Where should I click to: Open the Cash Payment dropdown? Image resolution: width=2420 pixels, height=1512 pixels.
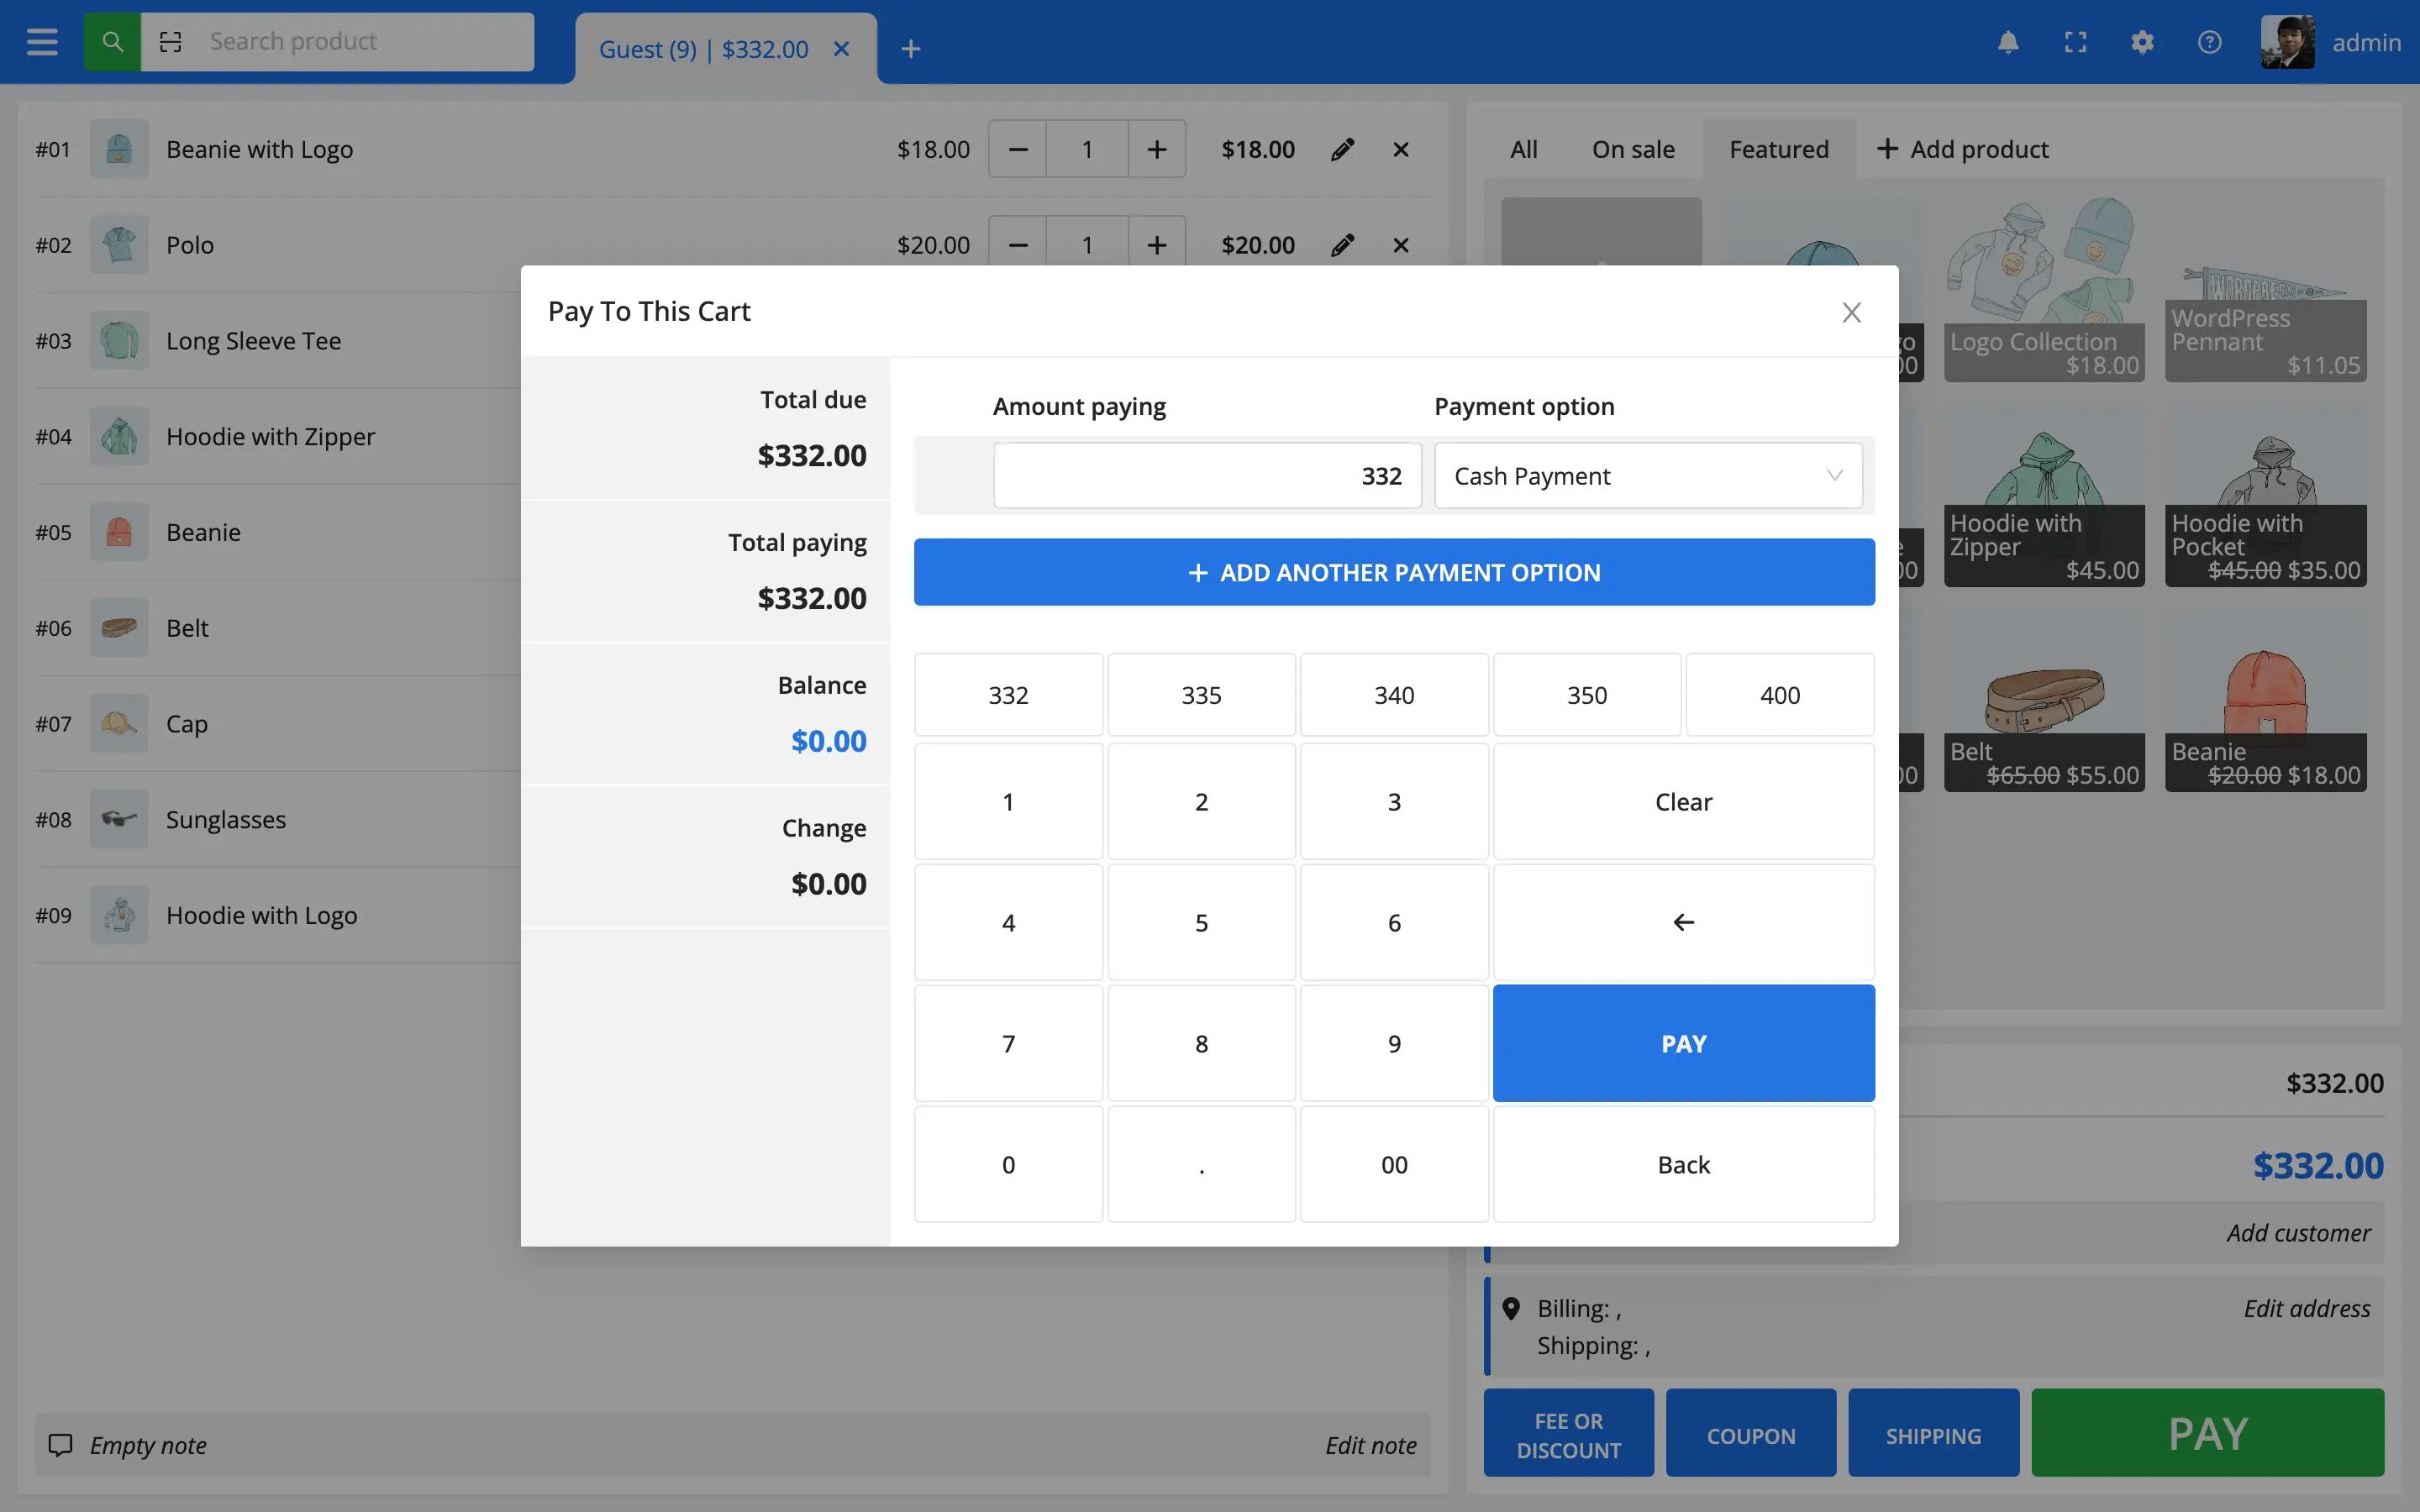1647,476
